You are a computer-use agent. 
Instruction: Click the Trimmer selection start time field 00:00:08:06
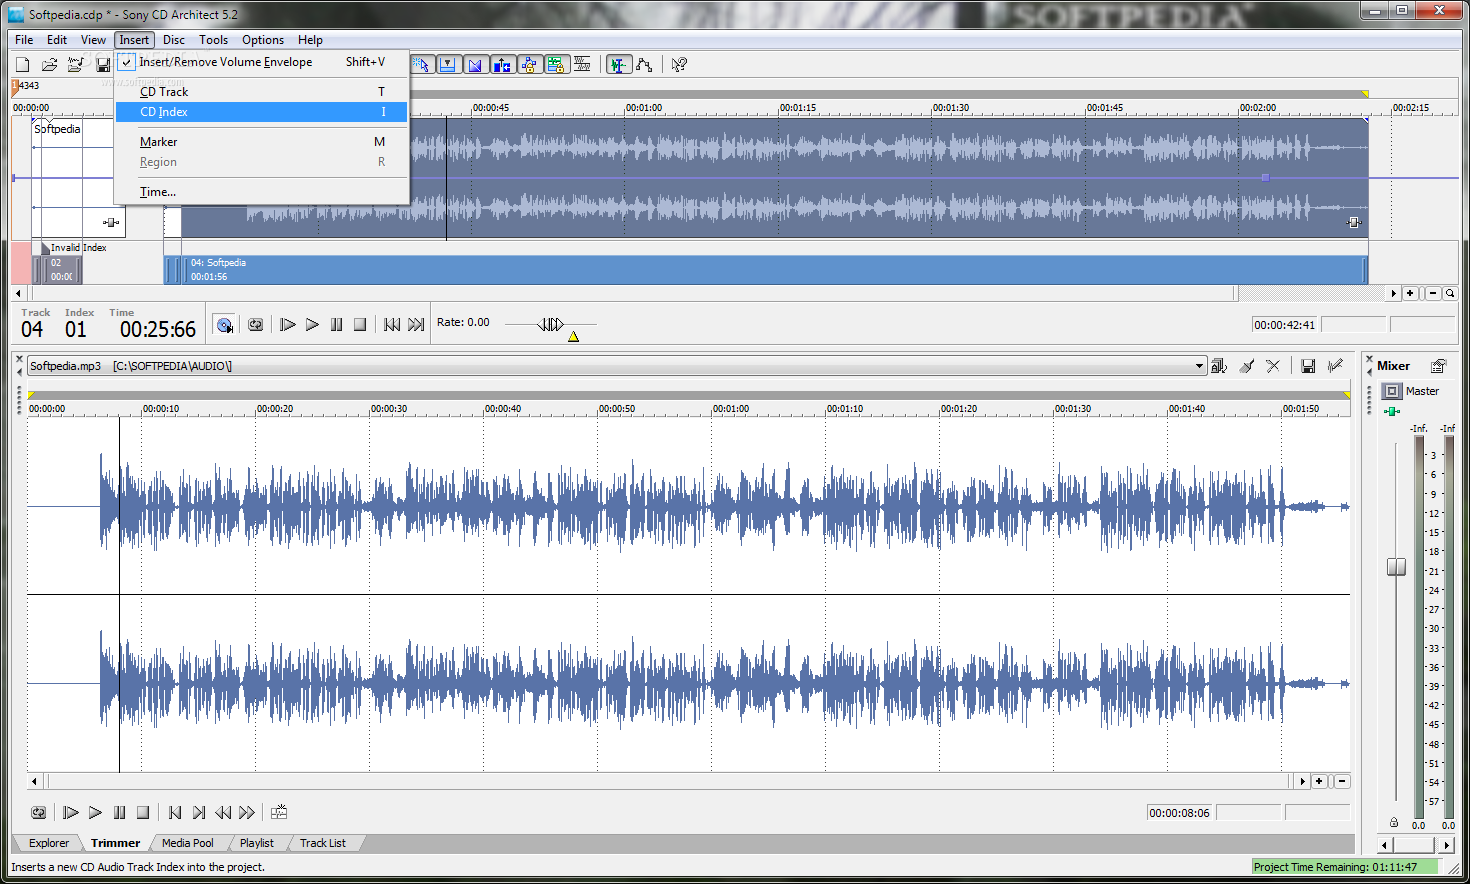click(1180, 813)
